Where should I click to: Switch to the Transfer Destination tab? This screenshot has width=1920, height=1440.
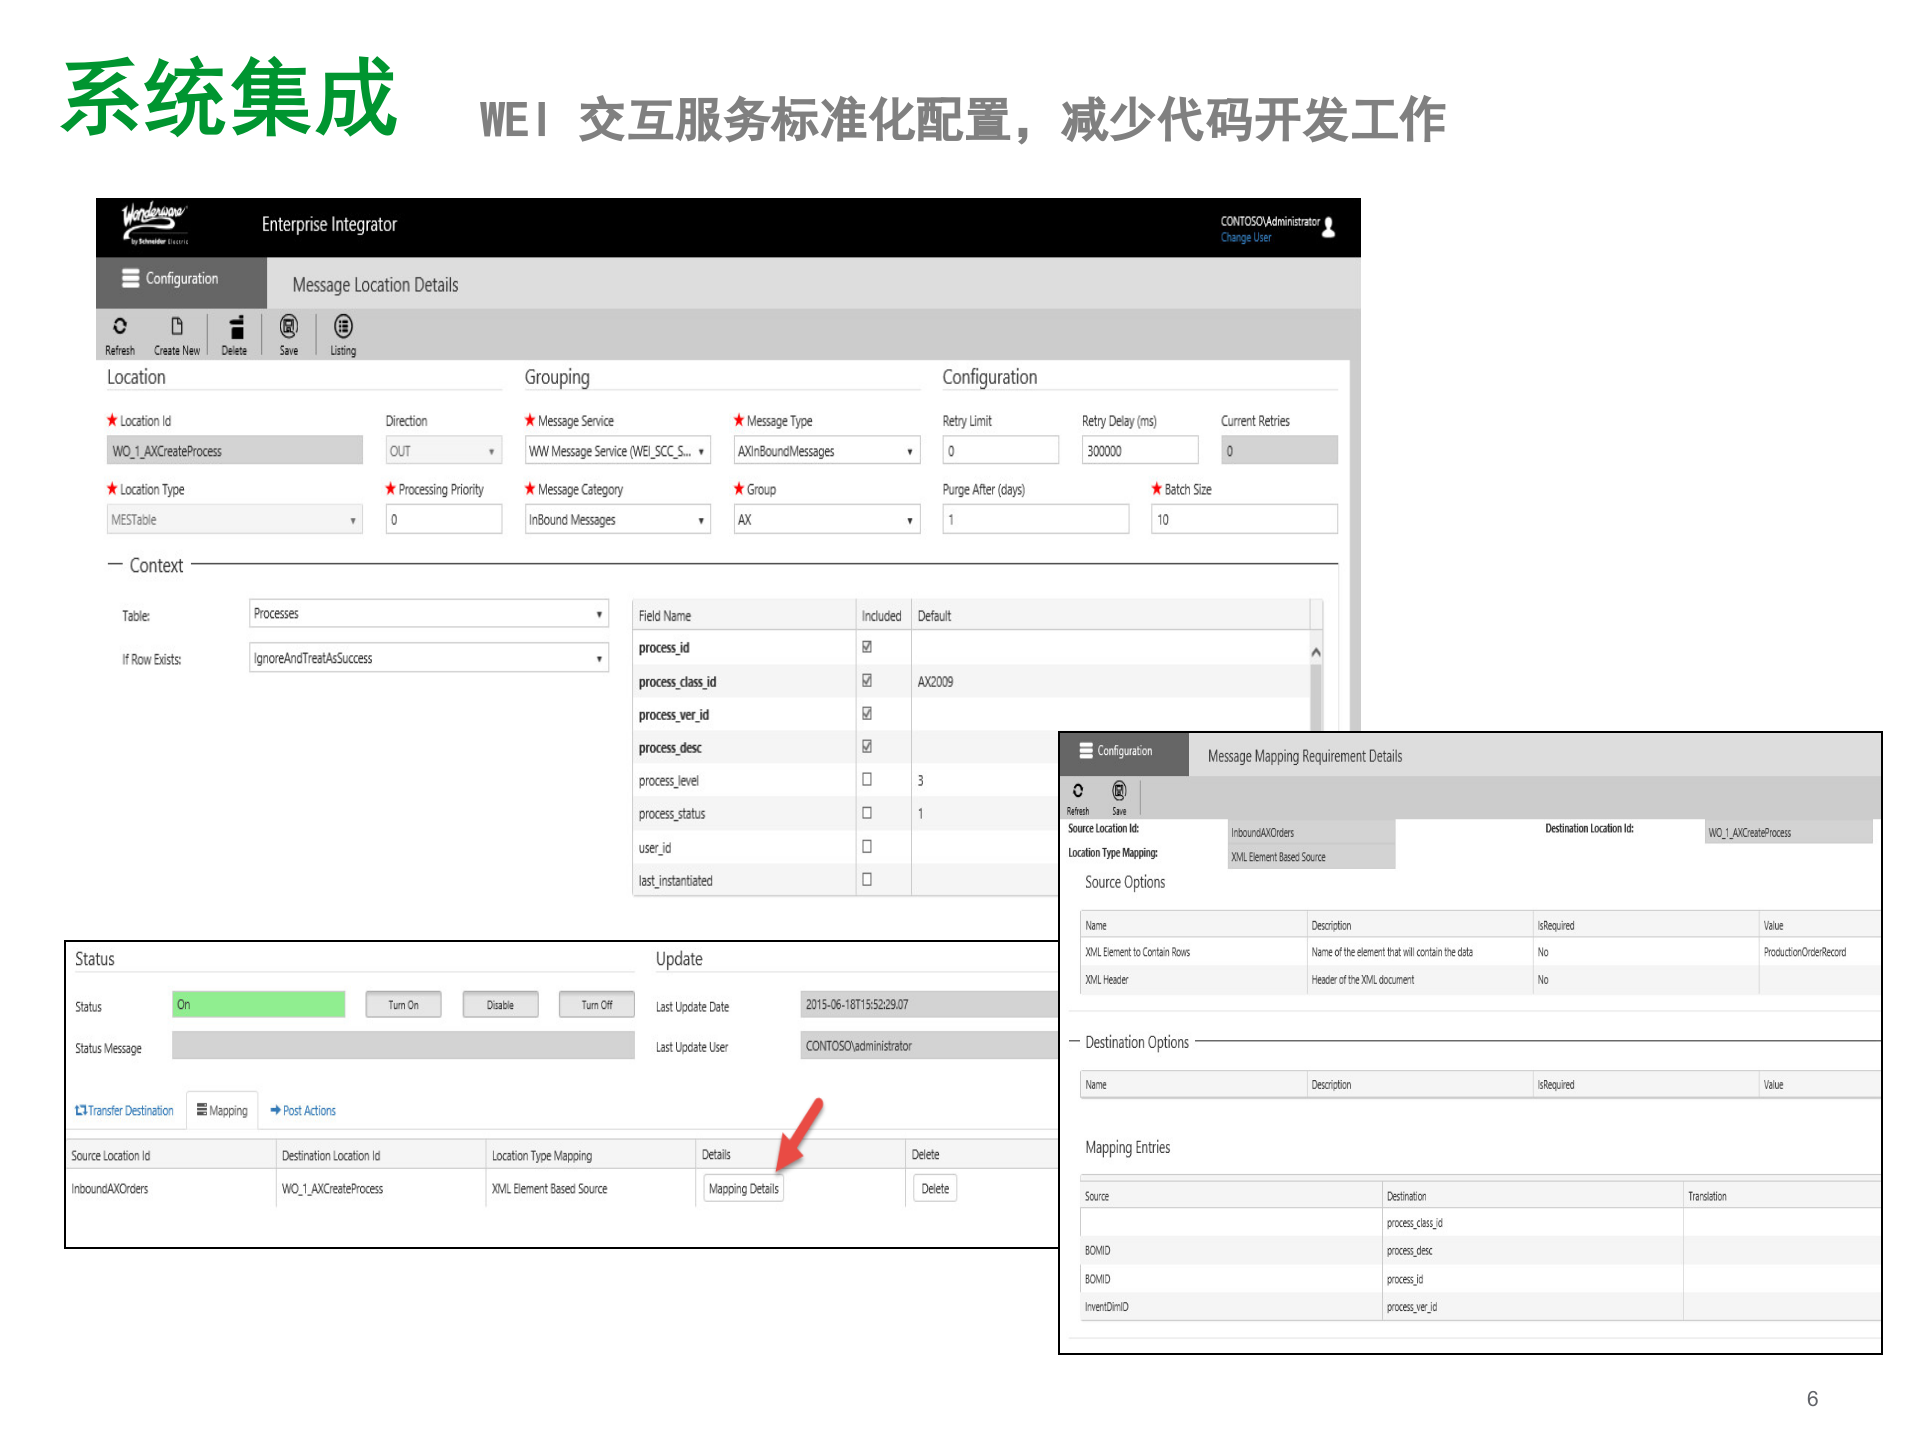point(124,1110)
